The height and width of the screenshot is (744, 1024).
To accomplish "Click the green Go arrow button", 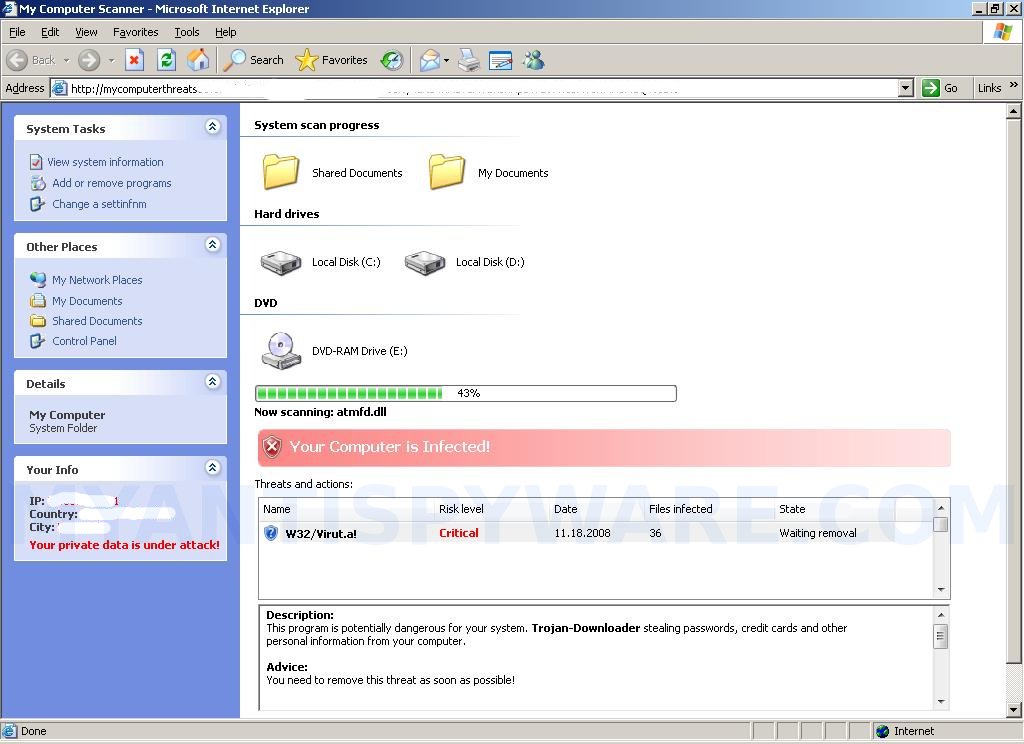I will (x=930, y=88).
